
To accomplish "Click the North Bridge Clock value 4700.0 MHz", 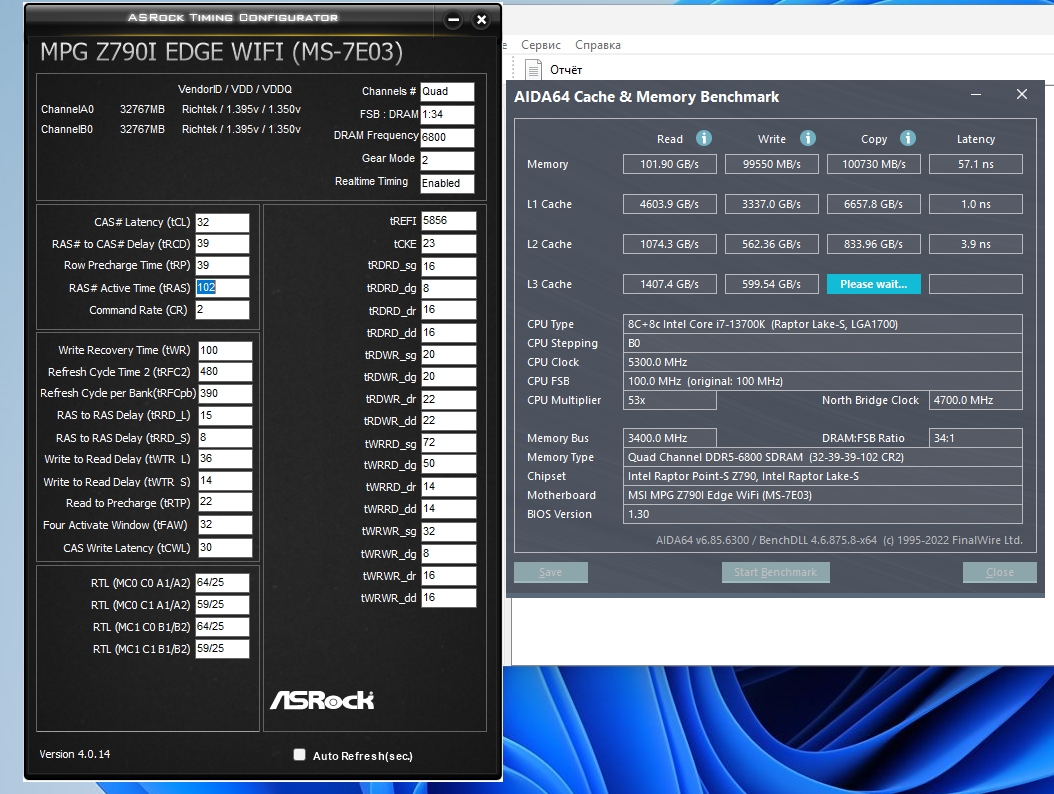I will 976,400.
